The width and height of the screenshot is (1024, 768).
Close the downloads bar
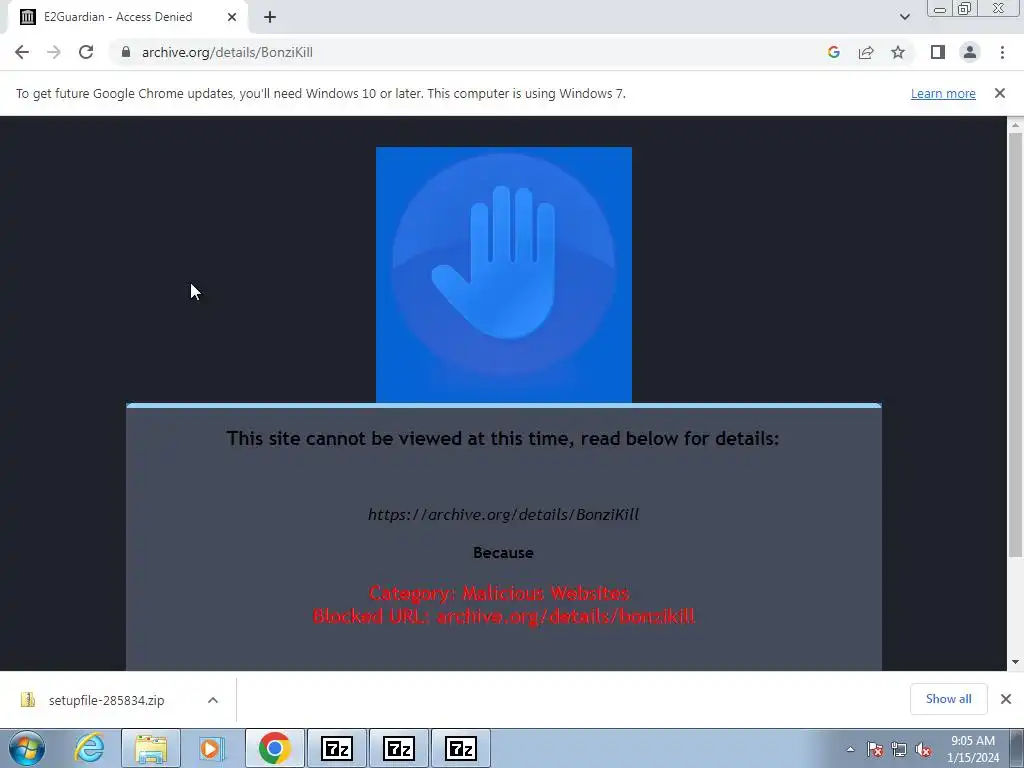pos(1006,699)
